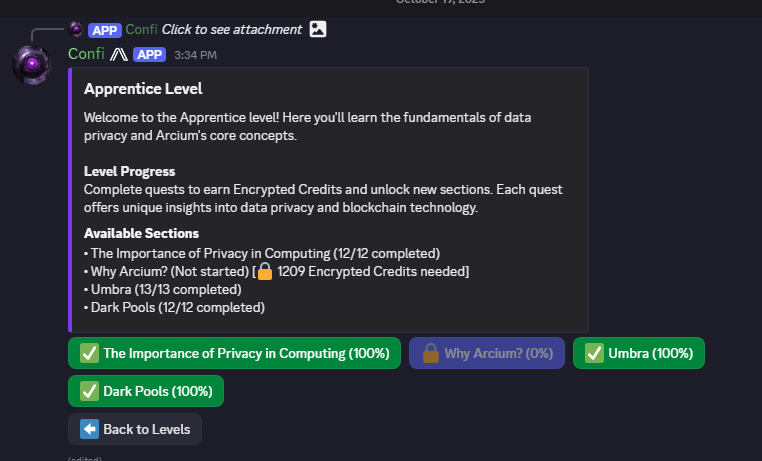Click 'Dark Pools (12/12 completed)' list line
The height and width of the screenshot is (461, 762).
coord(174,307)
